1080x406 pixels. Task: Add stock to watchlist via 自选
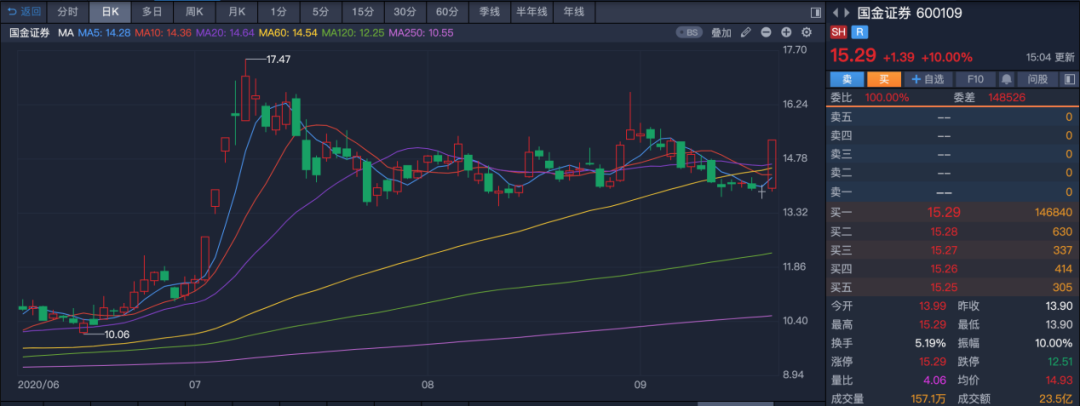[x=927, y=79]
